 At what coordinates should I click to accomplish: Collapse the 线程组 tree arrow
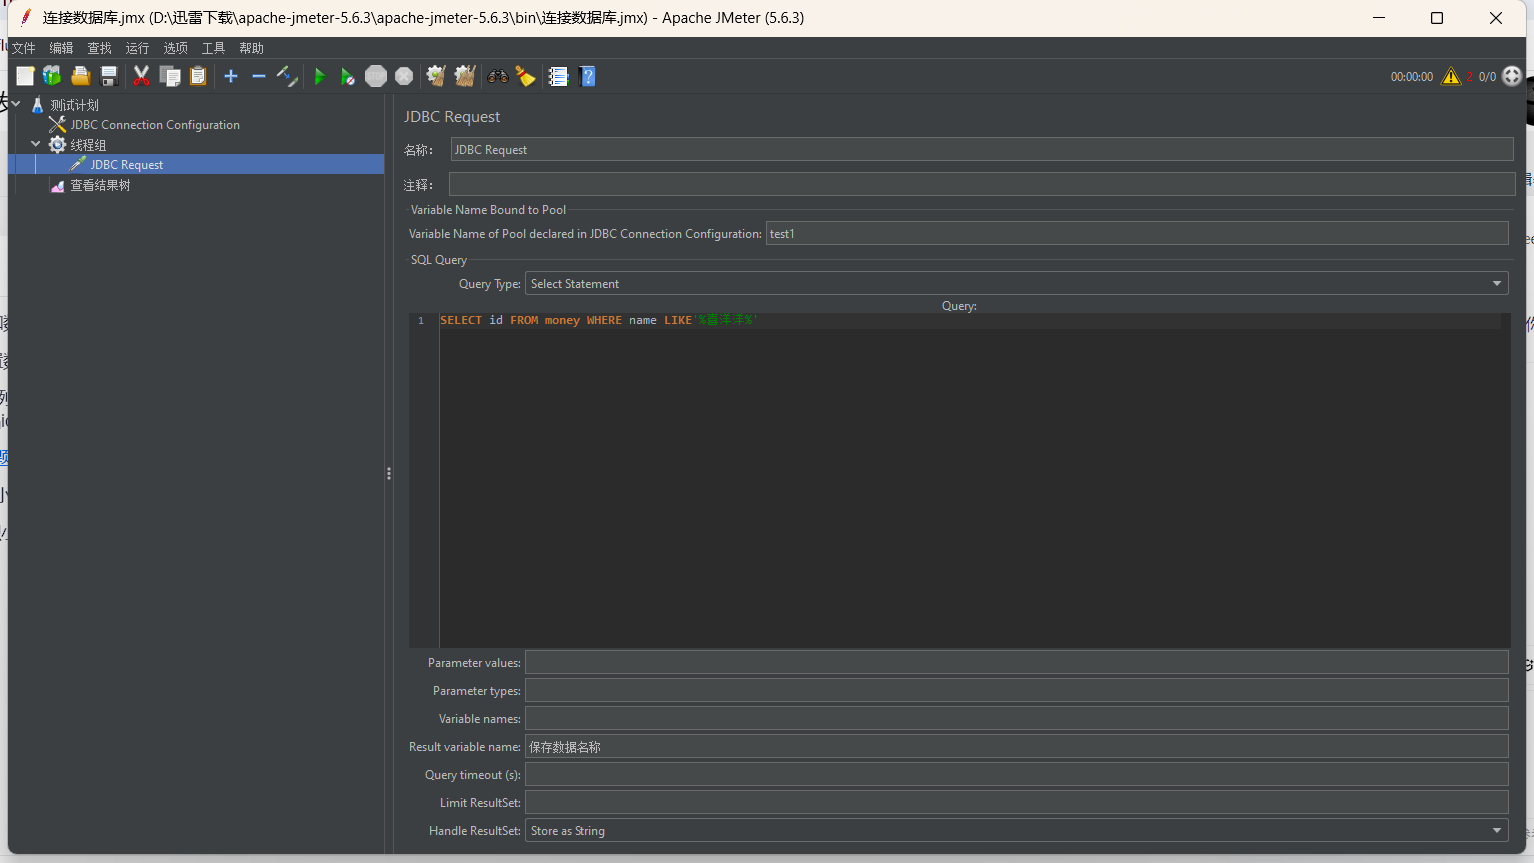click(x=36, y=144)
